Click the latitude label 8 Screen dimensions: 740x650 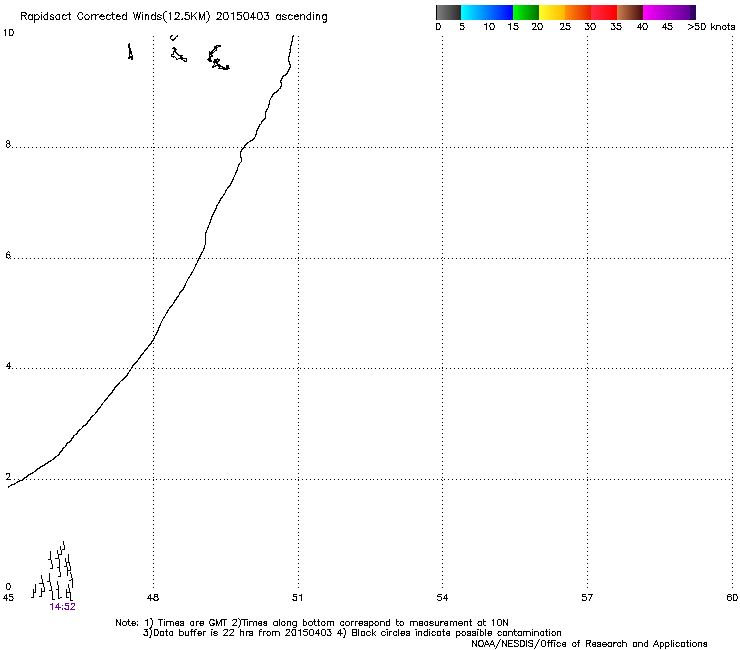coord(8,144)
